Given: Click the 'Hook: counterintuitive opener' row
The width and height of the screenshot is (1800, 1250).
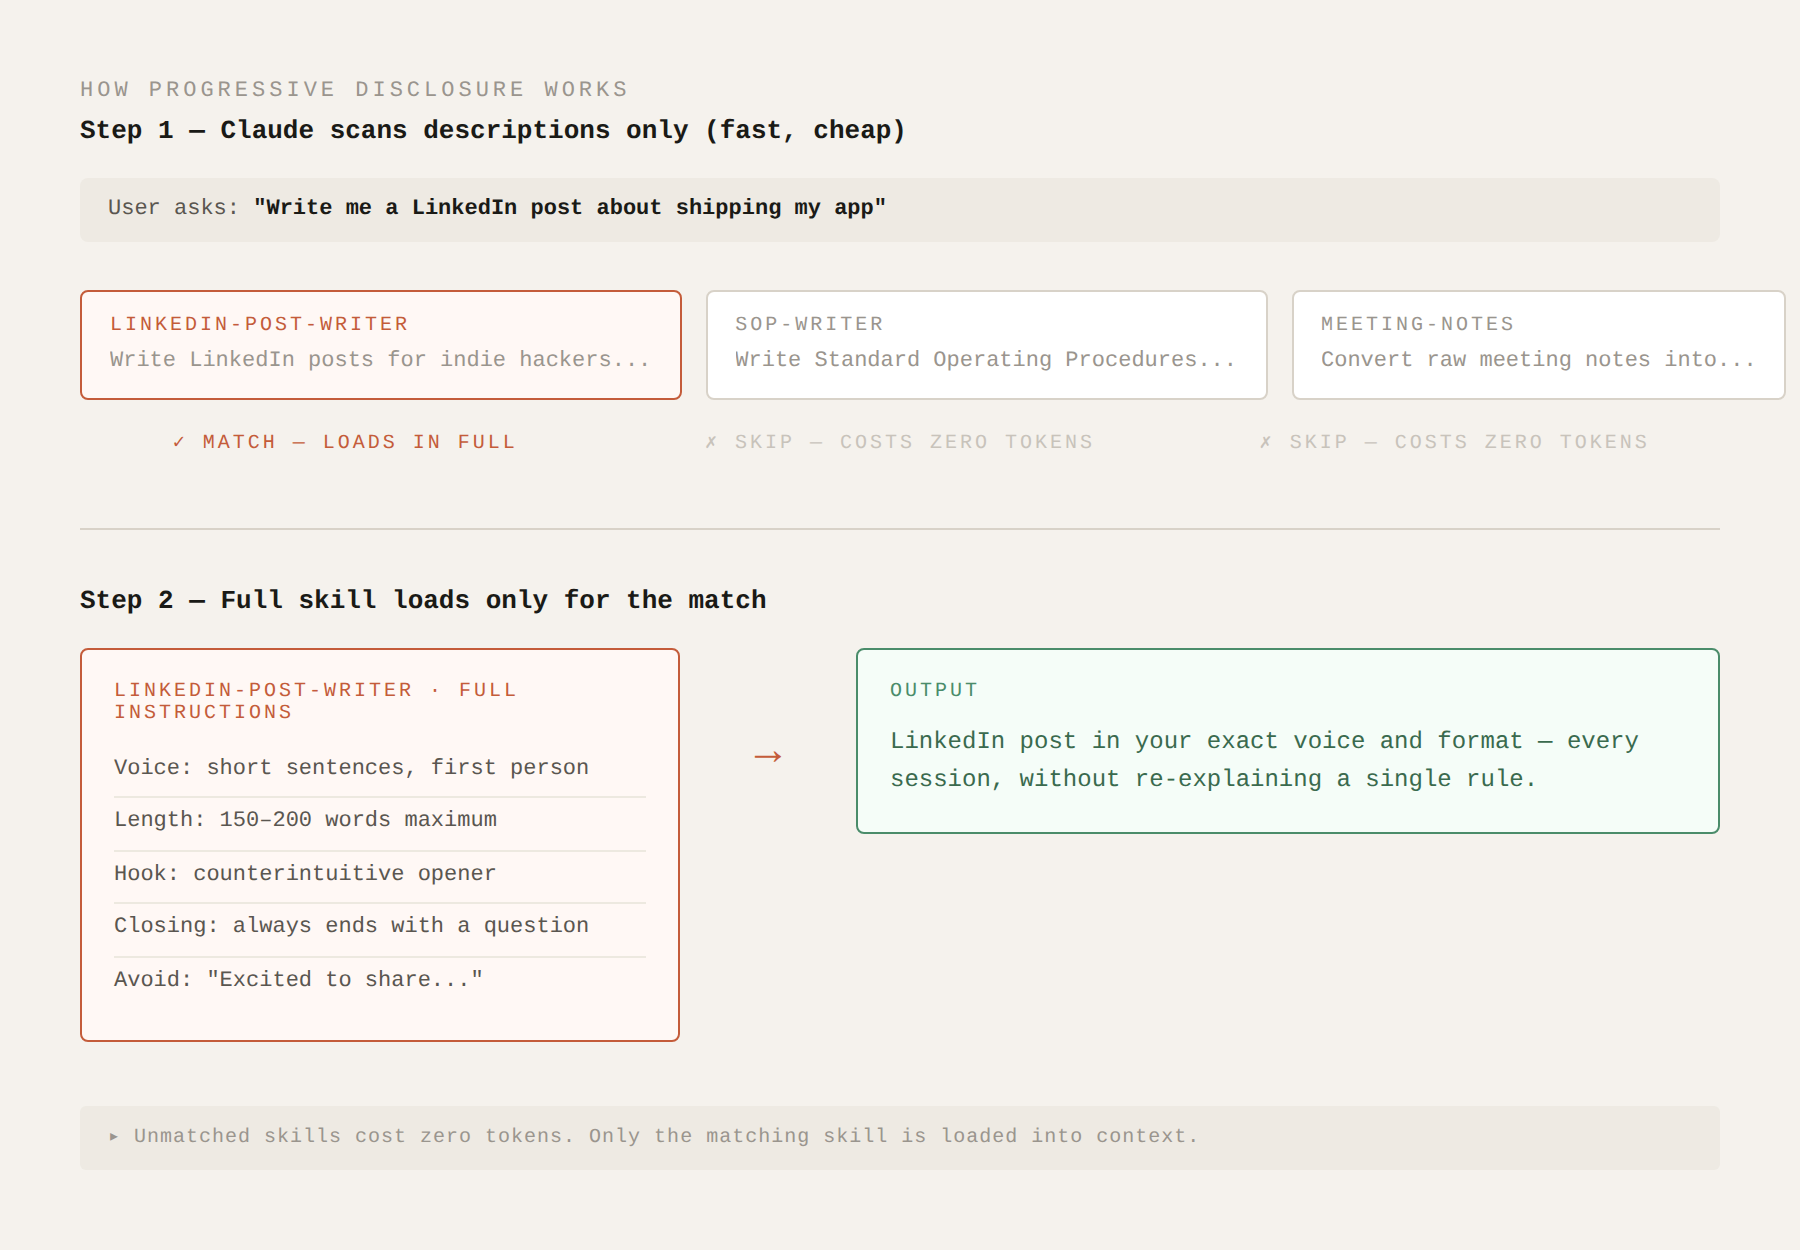Looking at the screenshot, I should click(380, 873).
